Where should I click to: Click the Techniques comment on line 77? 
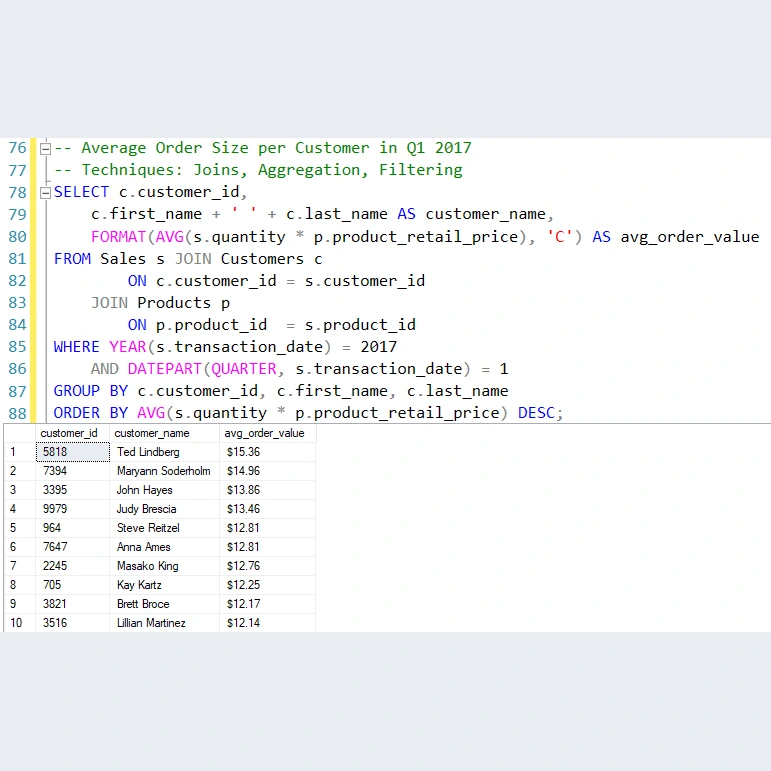258,170
